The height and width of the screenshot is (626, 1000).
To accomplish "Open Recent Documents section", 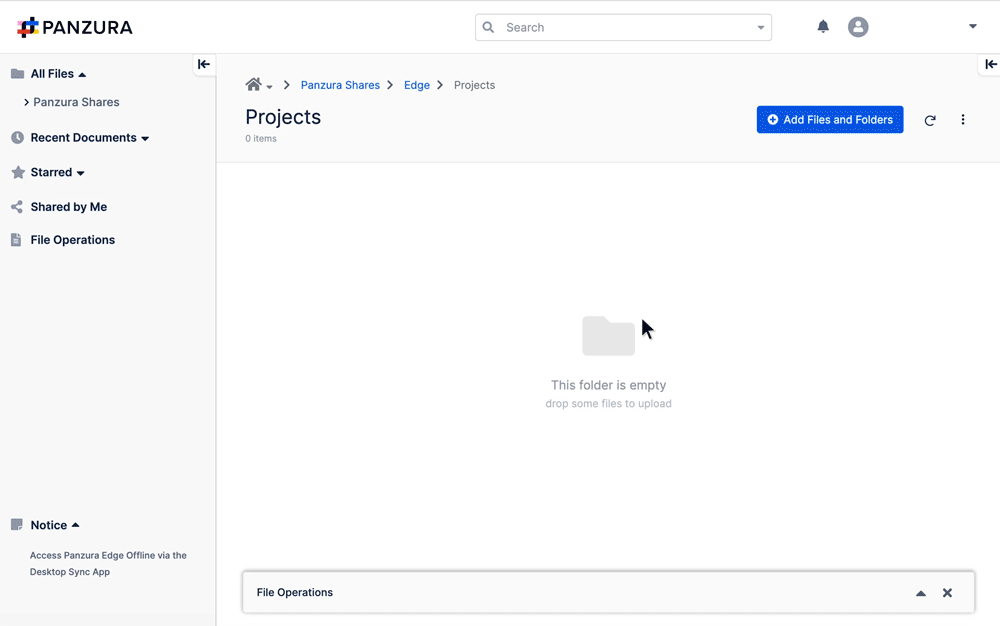I will coord(83,138).
